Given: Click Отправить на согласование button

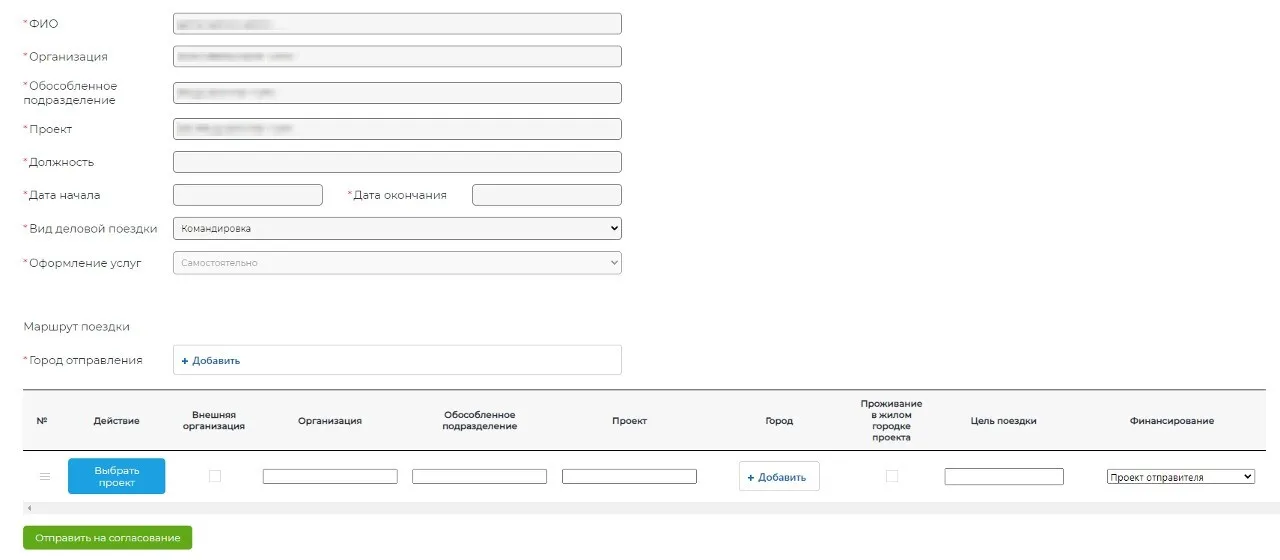Looking at the screenshot, I should point(108,538).
